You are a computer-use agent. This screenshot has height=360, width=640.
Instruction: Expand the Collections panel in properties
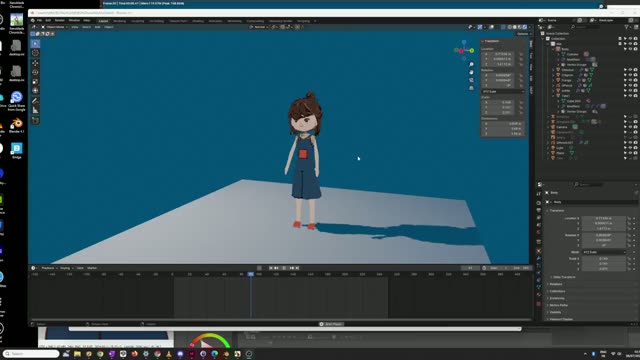557,291
